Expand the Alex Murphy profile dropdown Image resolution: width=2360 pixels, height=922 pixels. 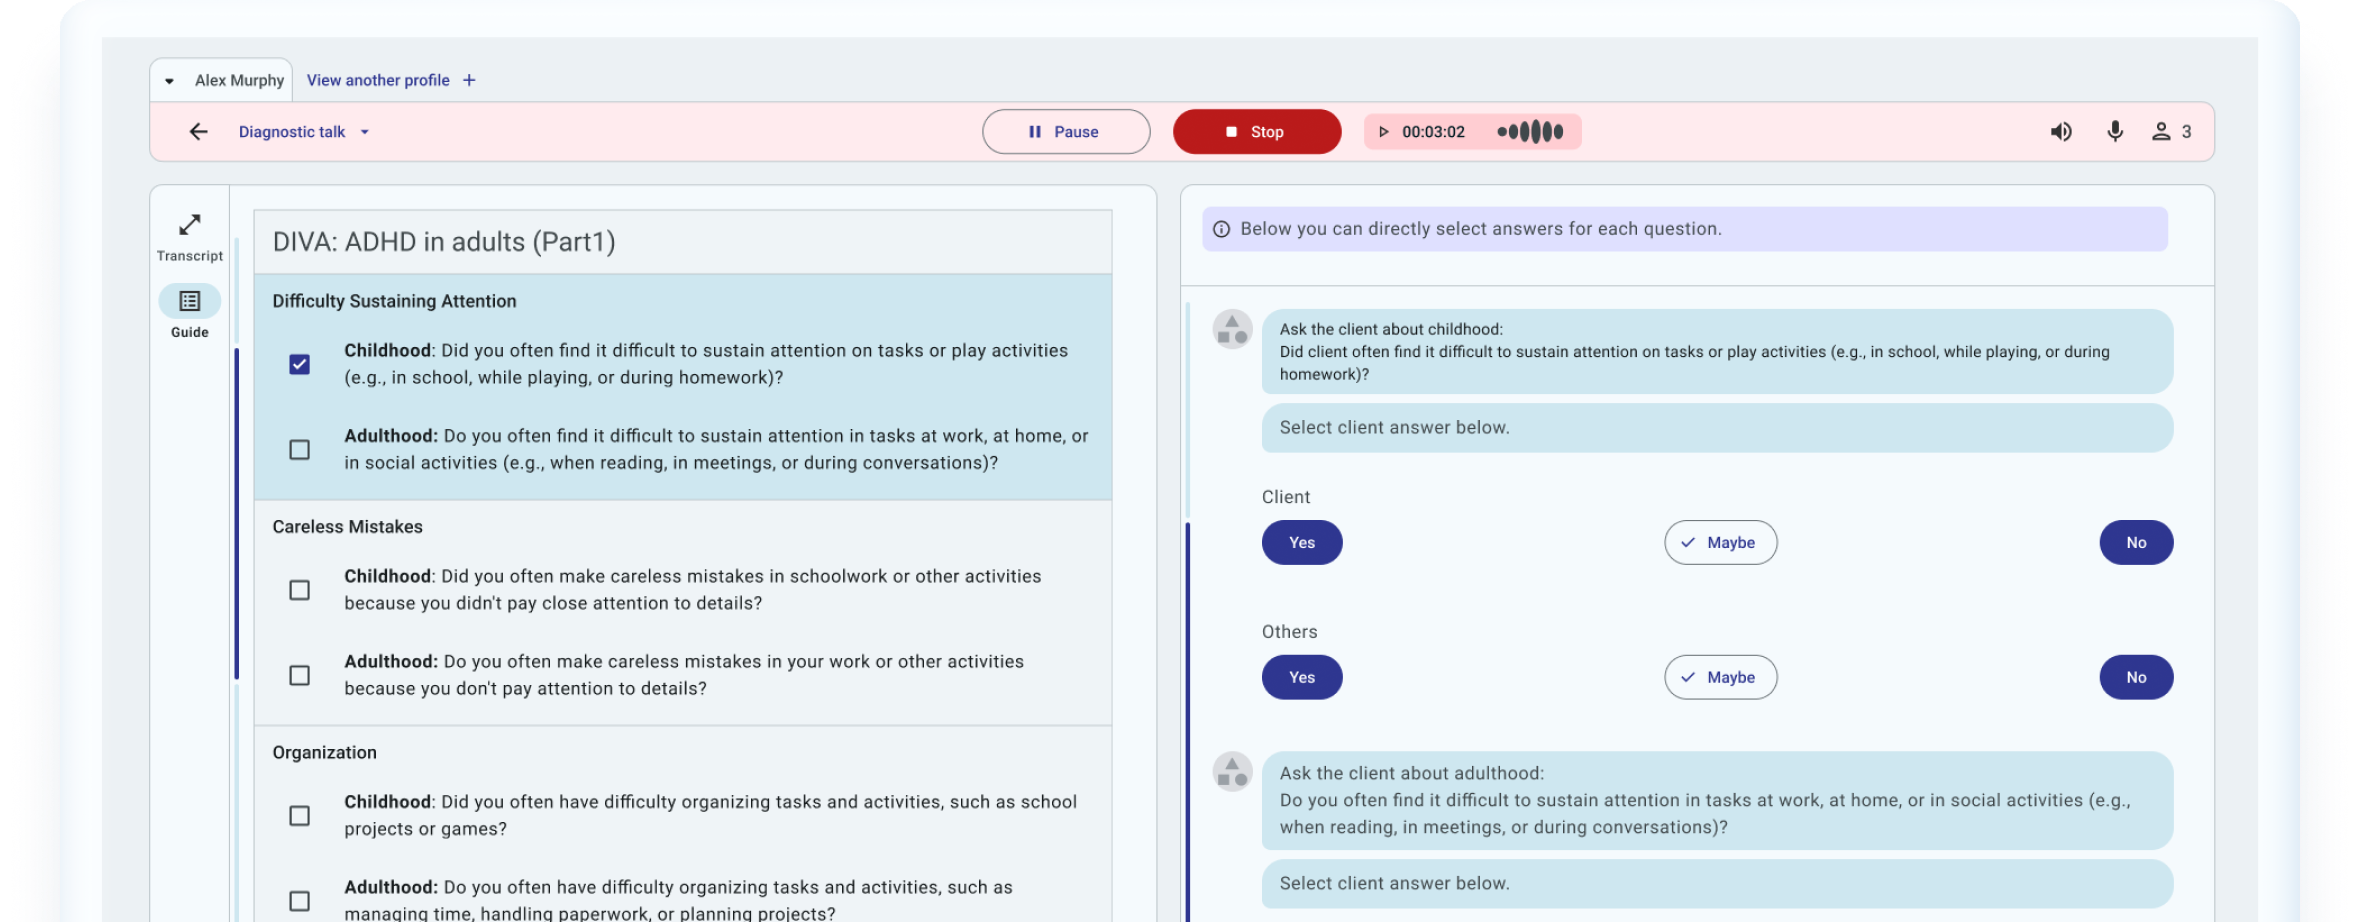170,80
